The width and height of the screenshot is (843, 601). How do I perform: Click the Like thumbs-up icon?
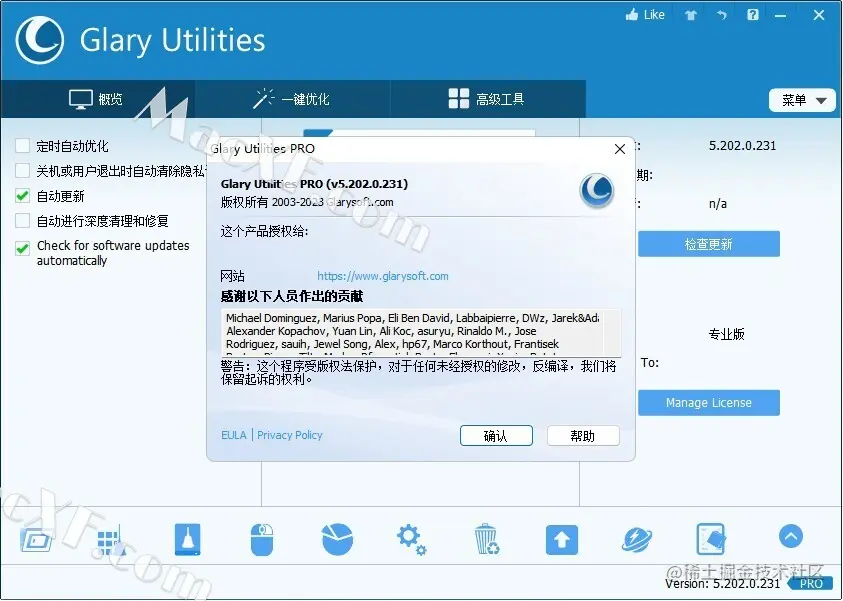632,15
